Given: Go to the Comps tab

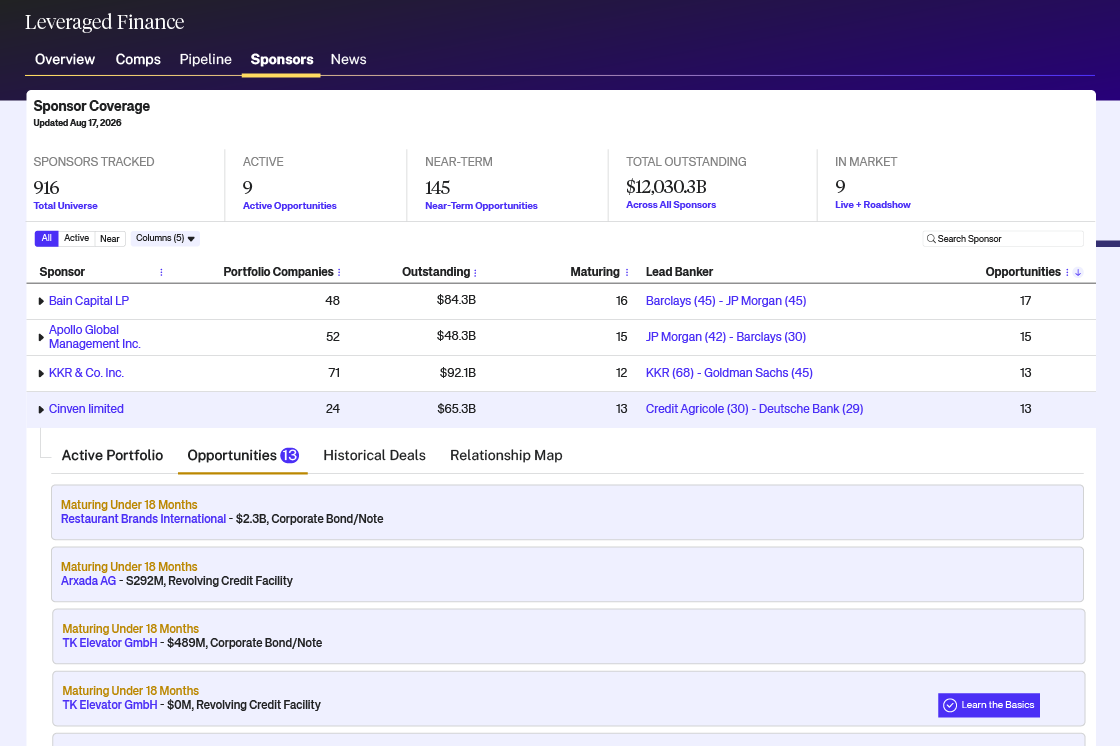Looking at the screenshot, I should pos(138,59).
